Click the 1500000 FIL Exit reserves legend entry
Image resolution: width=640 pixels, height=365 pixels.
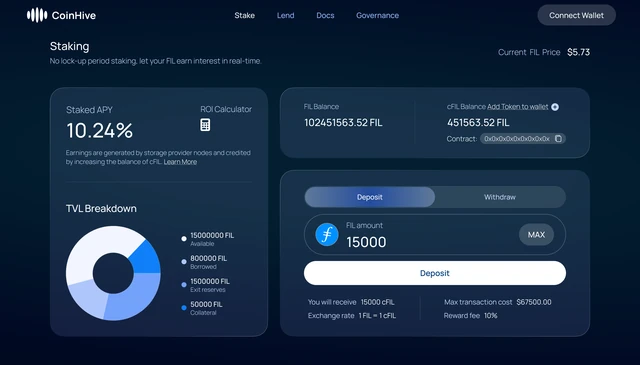205,285
